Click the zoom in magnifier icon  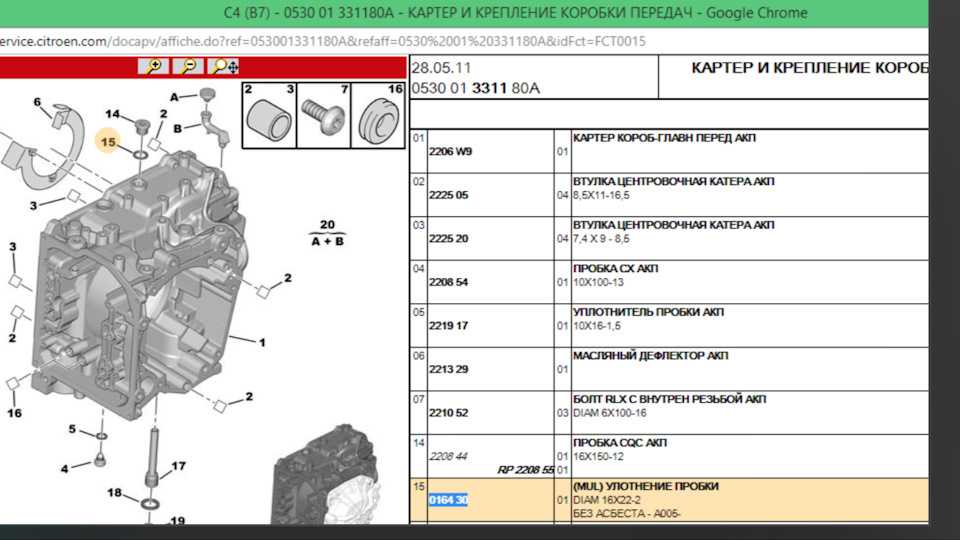click(x=154, y=66)
